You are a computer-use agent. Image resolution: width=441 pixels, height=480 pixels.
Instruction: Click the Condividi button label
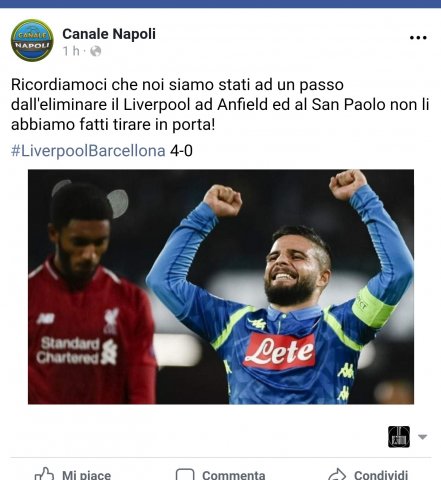click(x=381, y=475)
